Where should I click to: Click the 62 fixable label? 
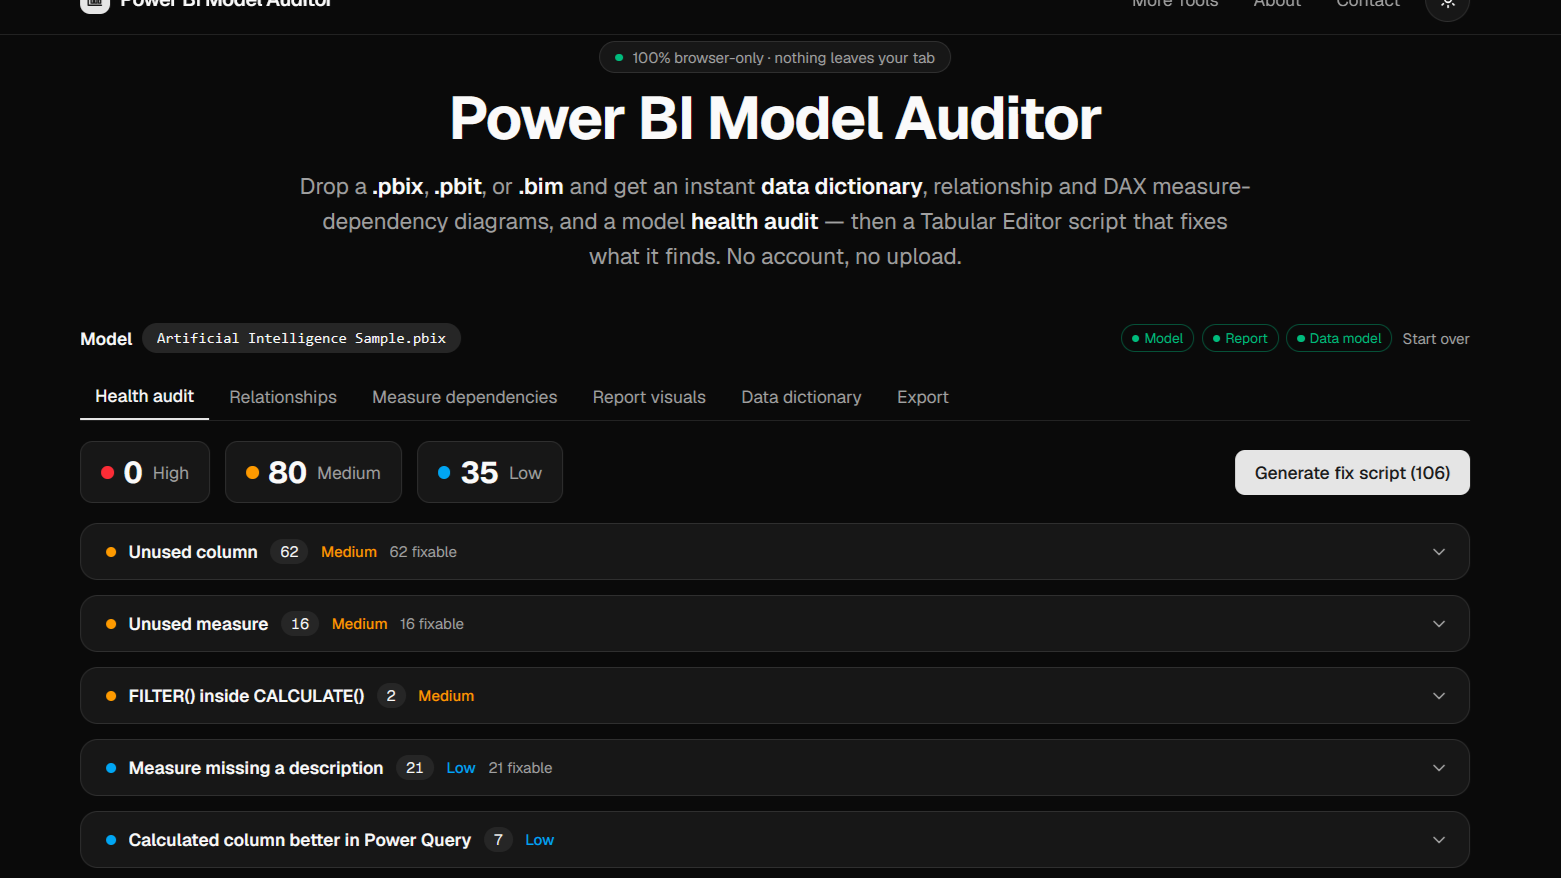pos(423,552)
